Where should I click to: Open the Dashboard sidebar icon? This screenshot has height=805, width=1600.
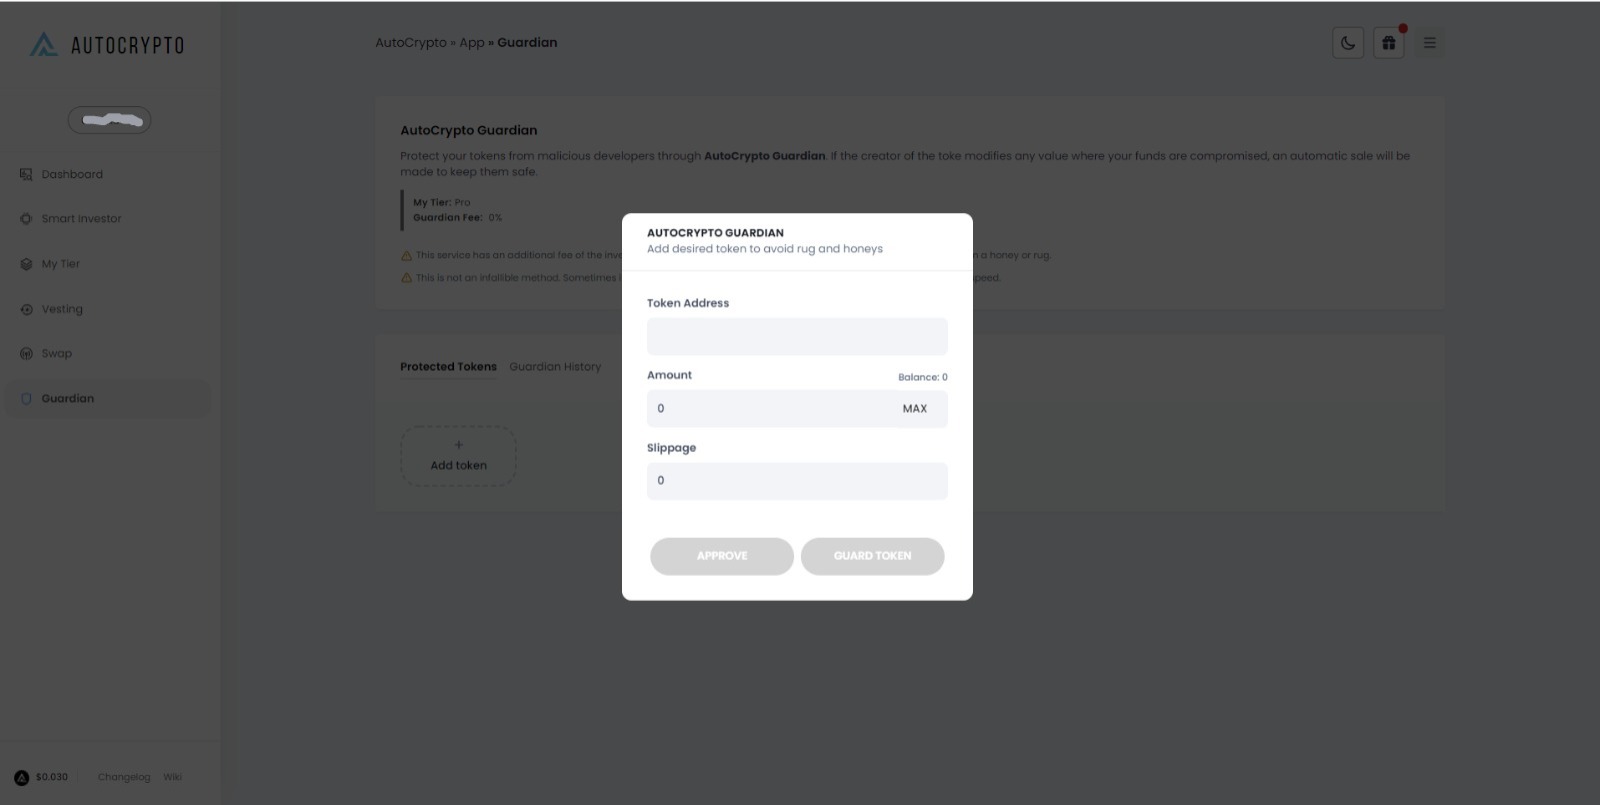[x=26, y=175]
